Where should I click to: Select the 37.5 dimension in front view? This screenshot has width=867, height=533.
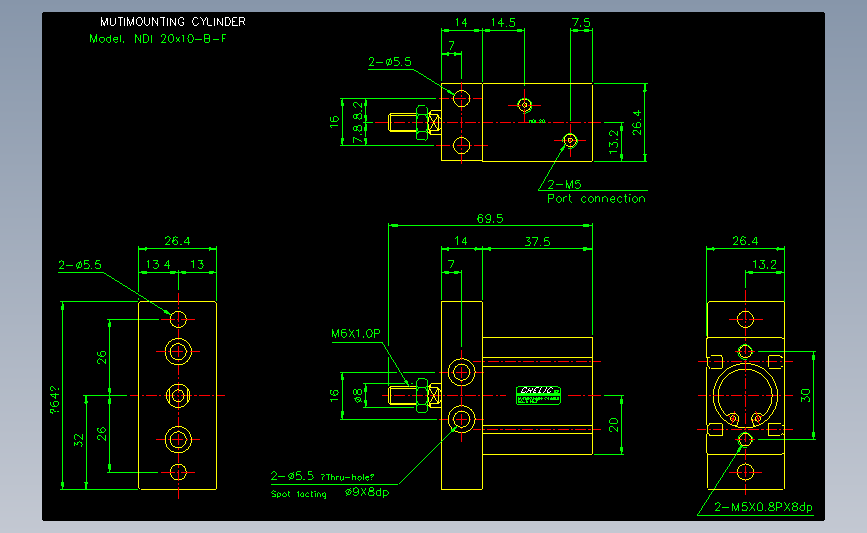(537, 242)
